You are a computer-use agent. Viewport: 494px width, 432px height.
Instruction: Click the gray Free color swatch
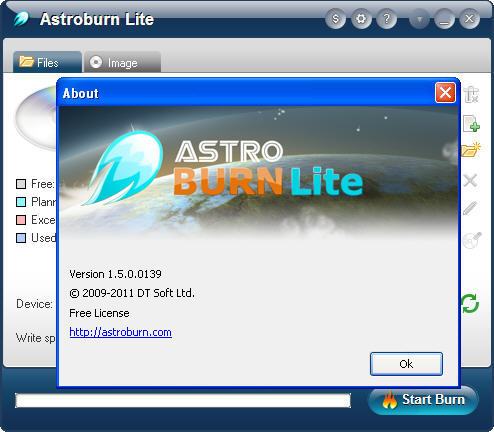coord(21,184)
